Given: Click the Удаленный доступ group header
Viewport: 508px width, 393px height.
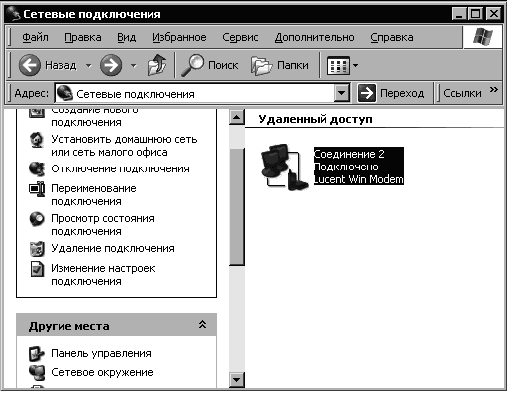Looking at the screenshot, I should 315,119.
